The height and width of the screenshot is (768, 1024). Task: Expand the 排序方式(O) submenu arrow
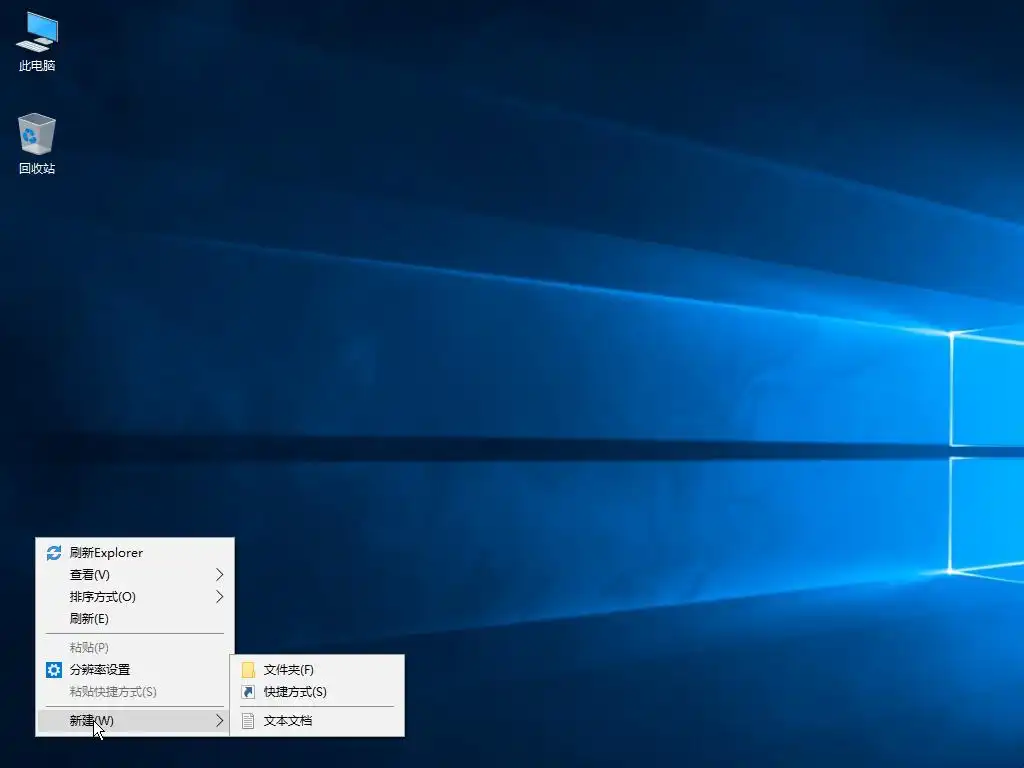click(x=219, y=597)
